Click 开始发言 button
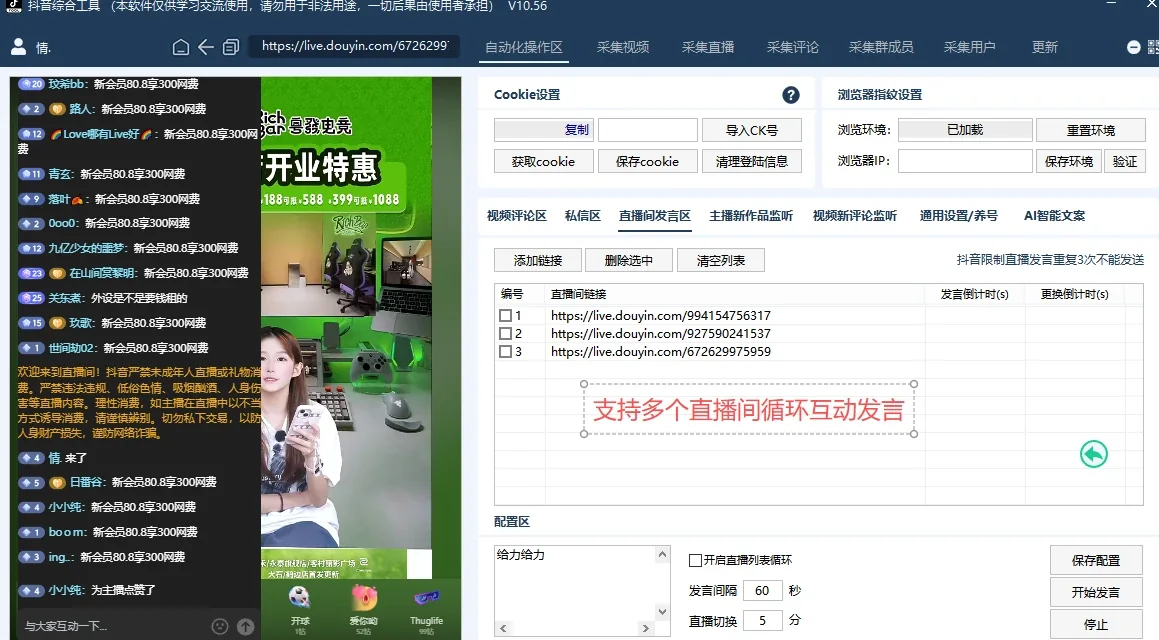1159x640 pixels. point(1096,592)
